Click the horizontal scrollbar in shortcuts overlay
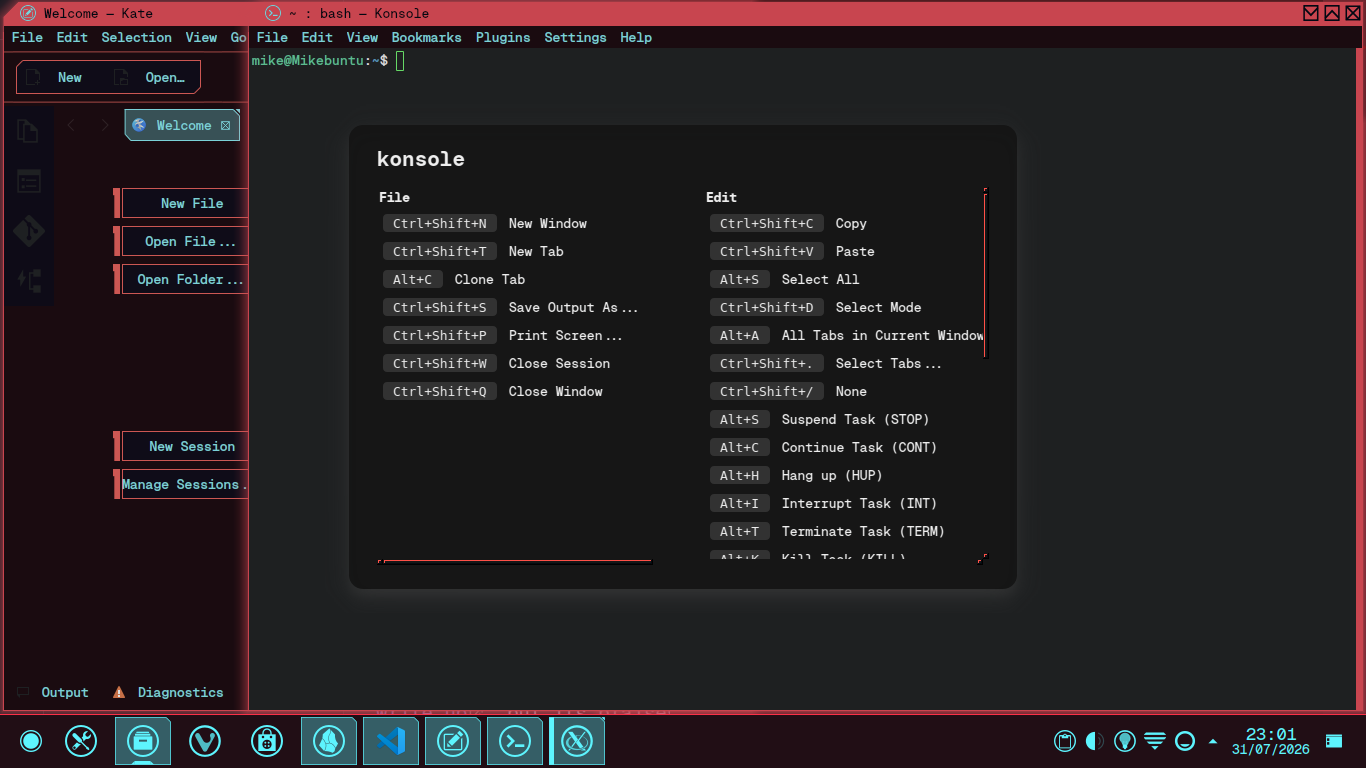The width and height of the screenshot is (1366, 768). click(x=517, y=561)
